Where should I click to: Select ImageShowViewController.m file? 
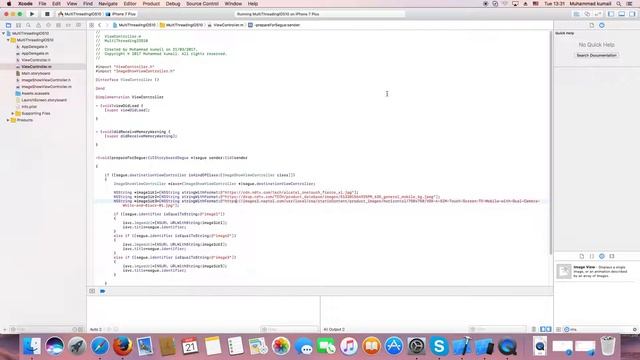click(x=46, y=87)
